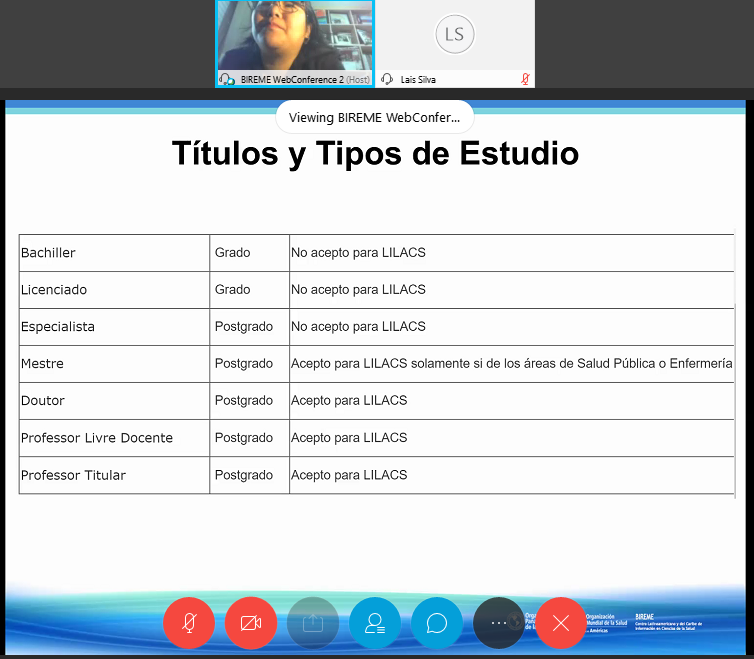Click the Viewing BIREME WebConfer... banner
This screenshot has width=754, height=659.
[375, 117]
